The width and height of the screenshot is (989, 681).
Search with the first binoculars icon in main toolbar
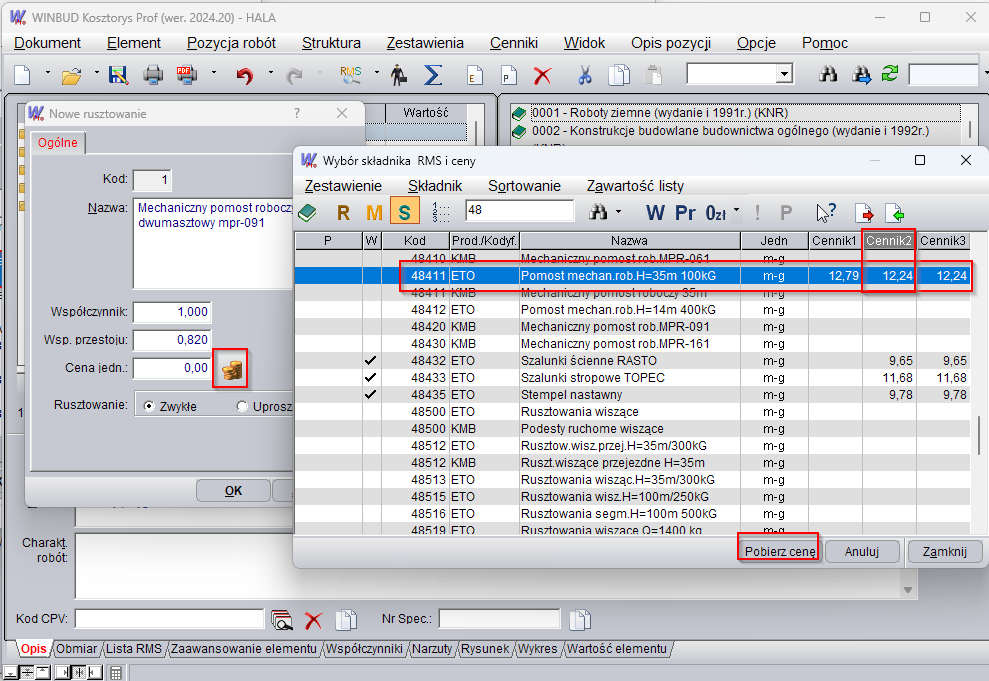(828, 74)
